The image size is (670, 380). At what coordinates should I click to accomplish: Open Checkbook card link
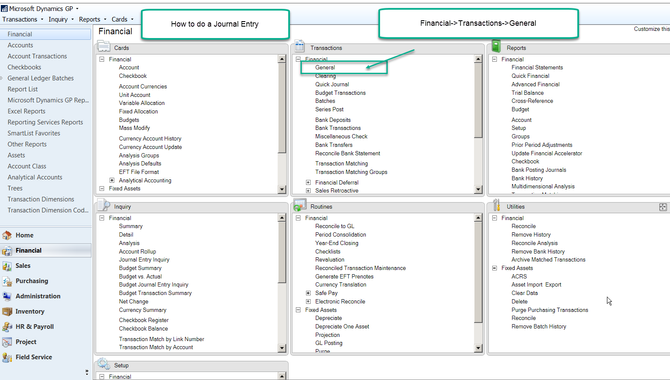coord(133,76)
